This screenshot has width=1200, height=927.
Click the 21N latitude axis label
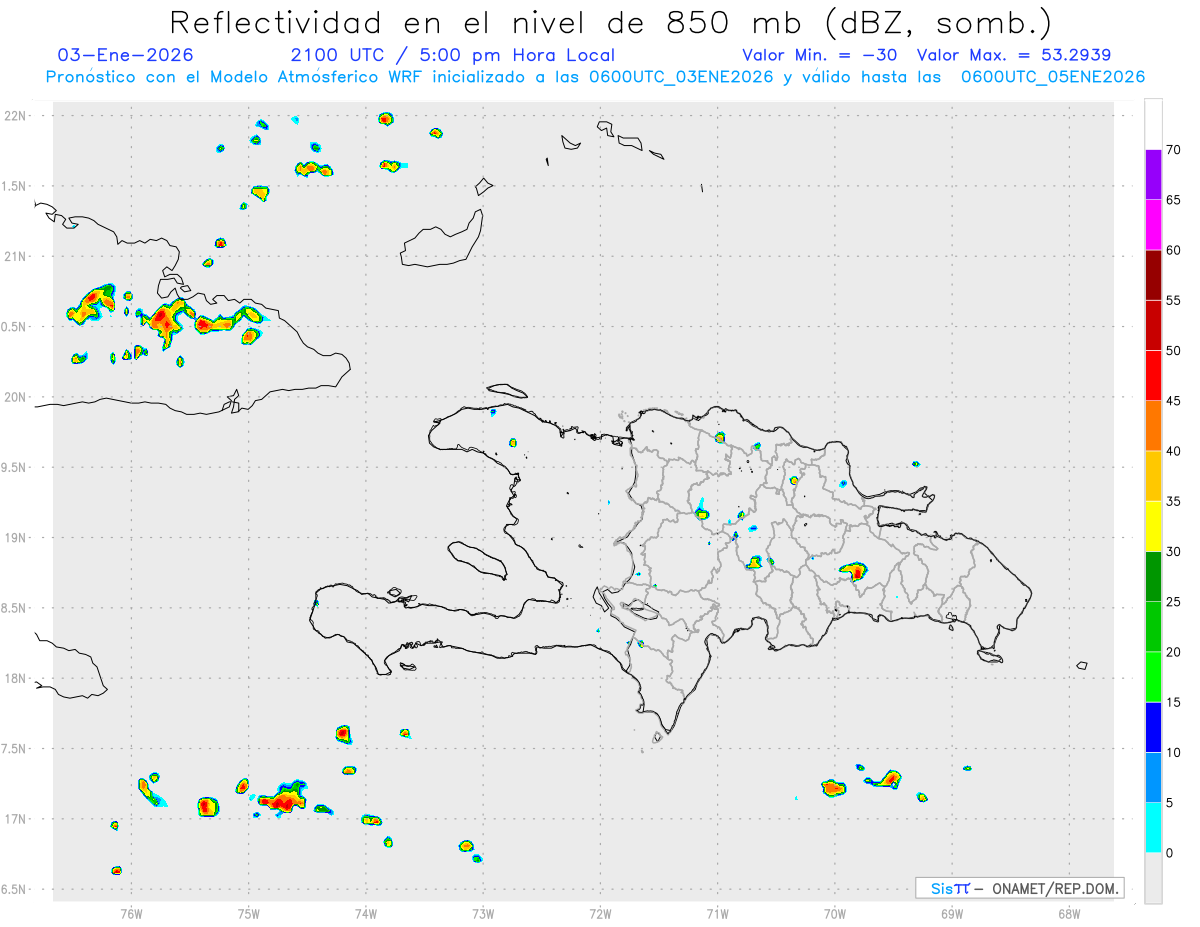point(17,256)
